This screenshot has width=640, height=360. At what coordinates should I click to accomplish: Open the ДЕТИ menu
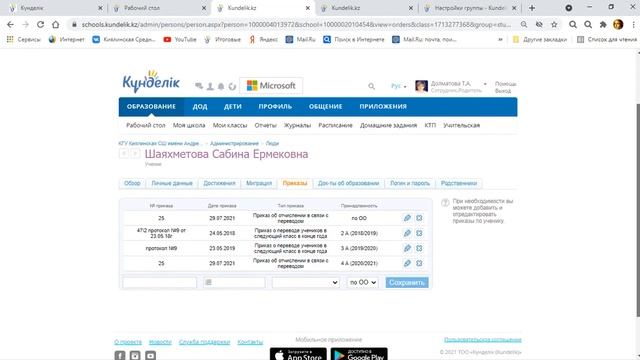pyautogui.click(x=233, y=107)
